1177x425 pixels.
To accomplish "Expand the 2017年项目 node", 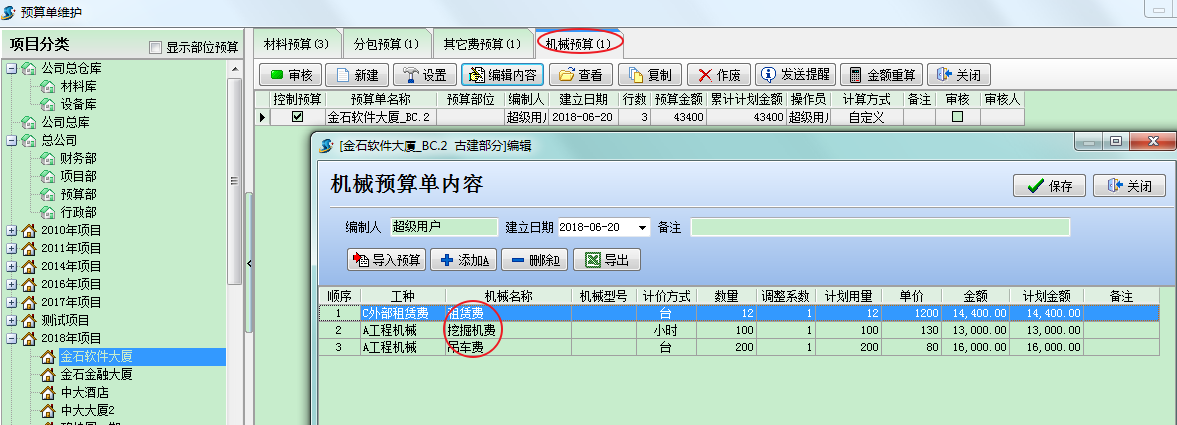I will click(x=11, y=303).
